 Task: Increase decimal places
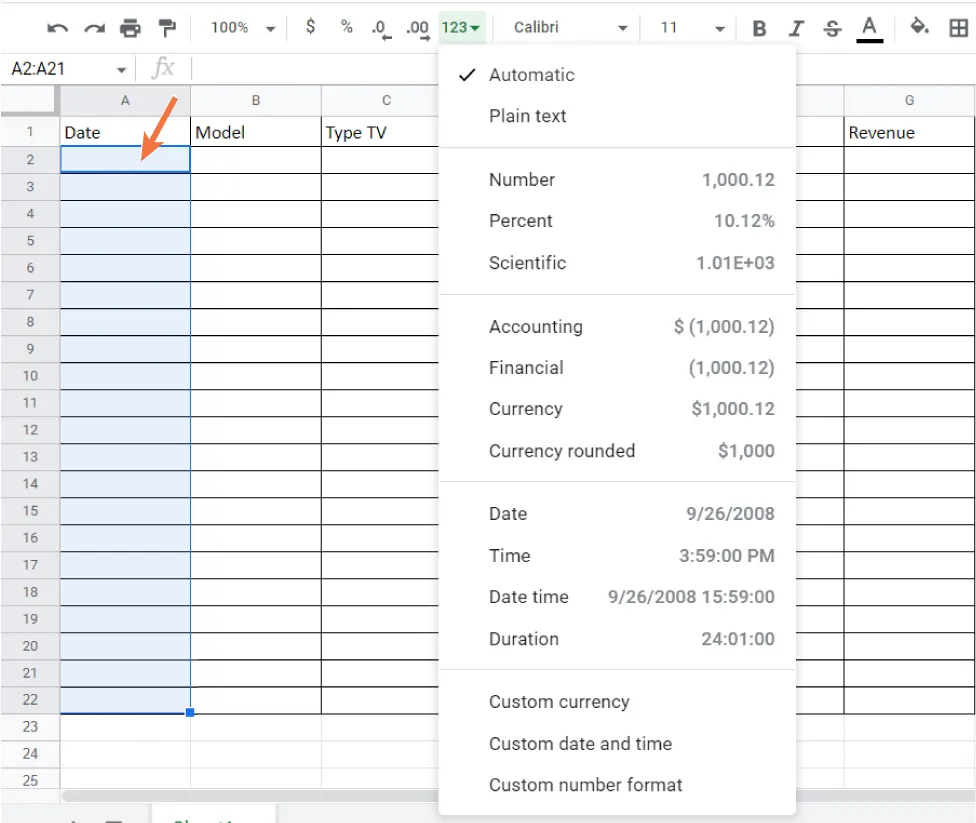pyautogui.click(x=417, y=28)
